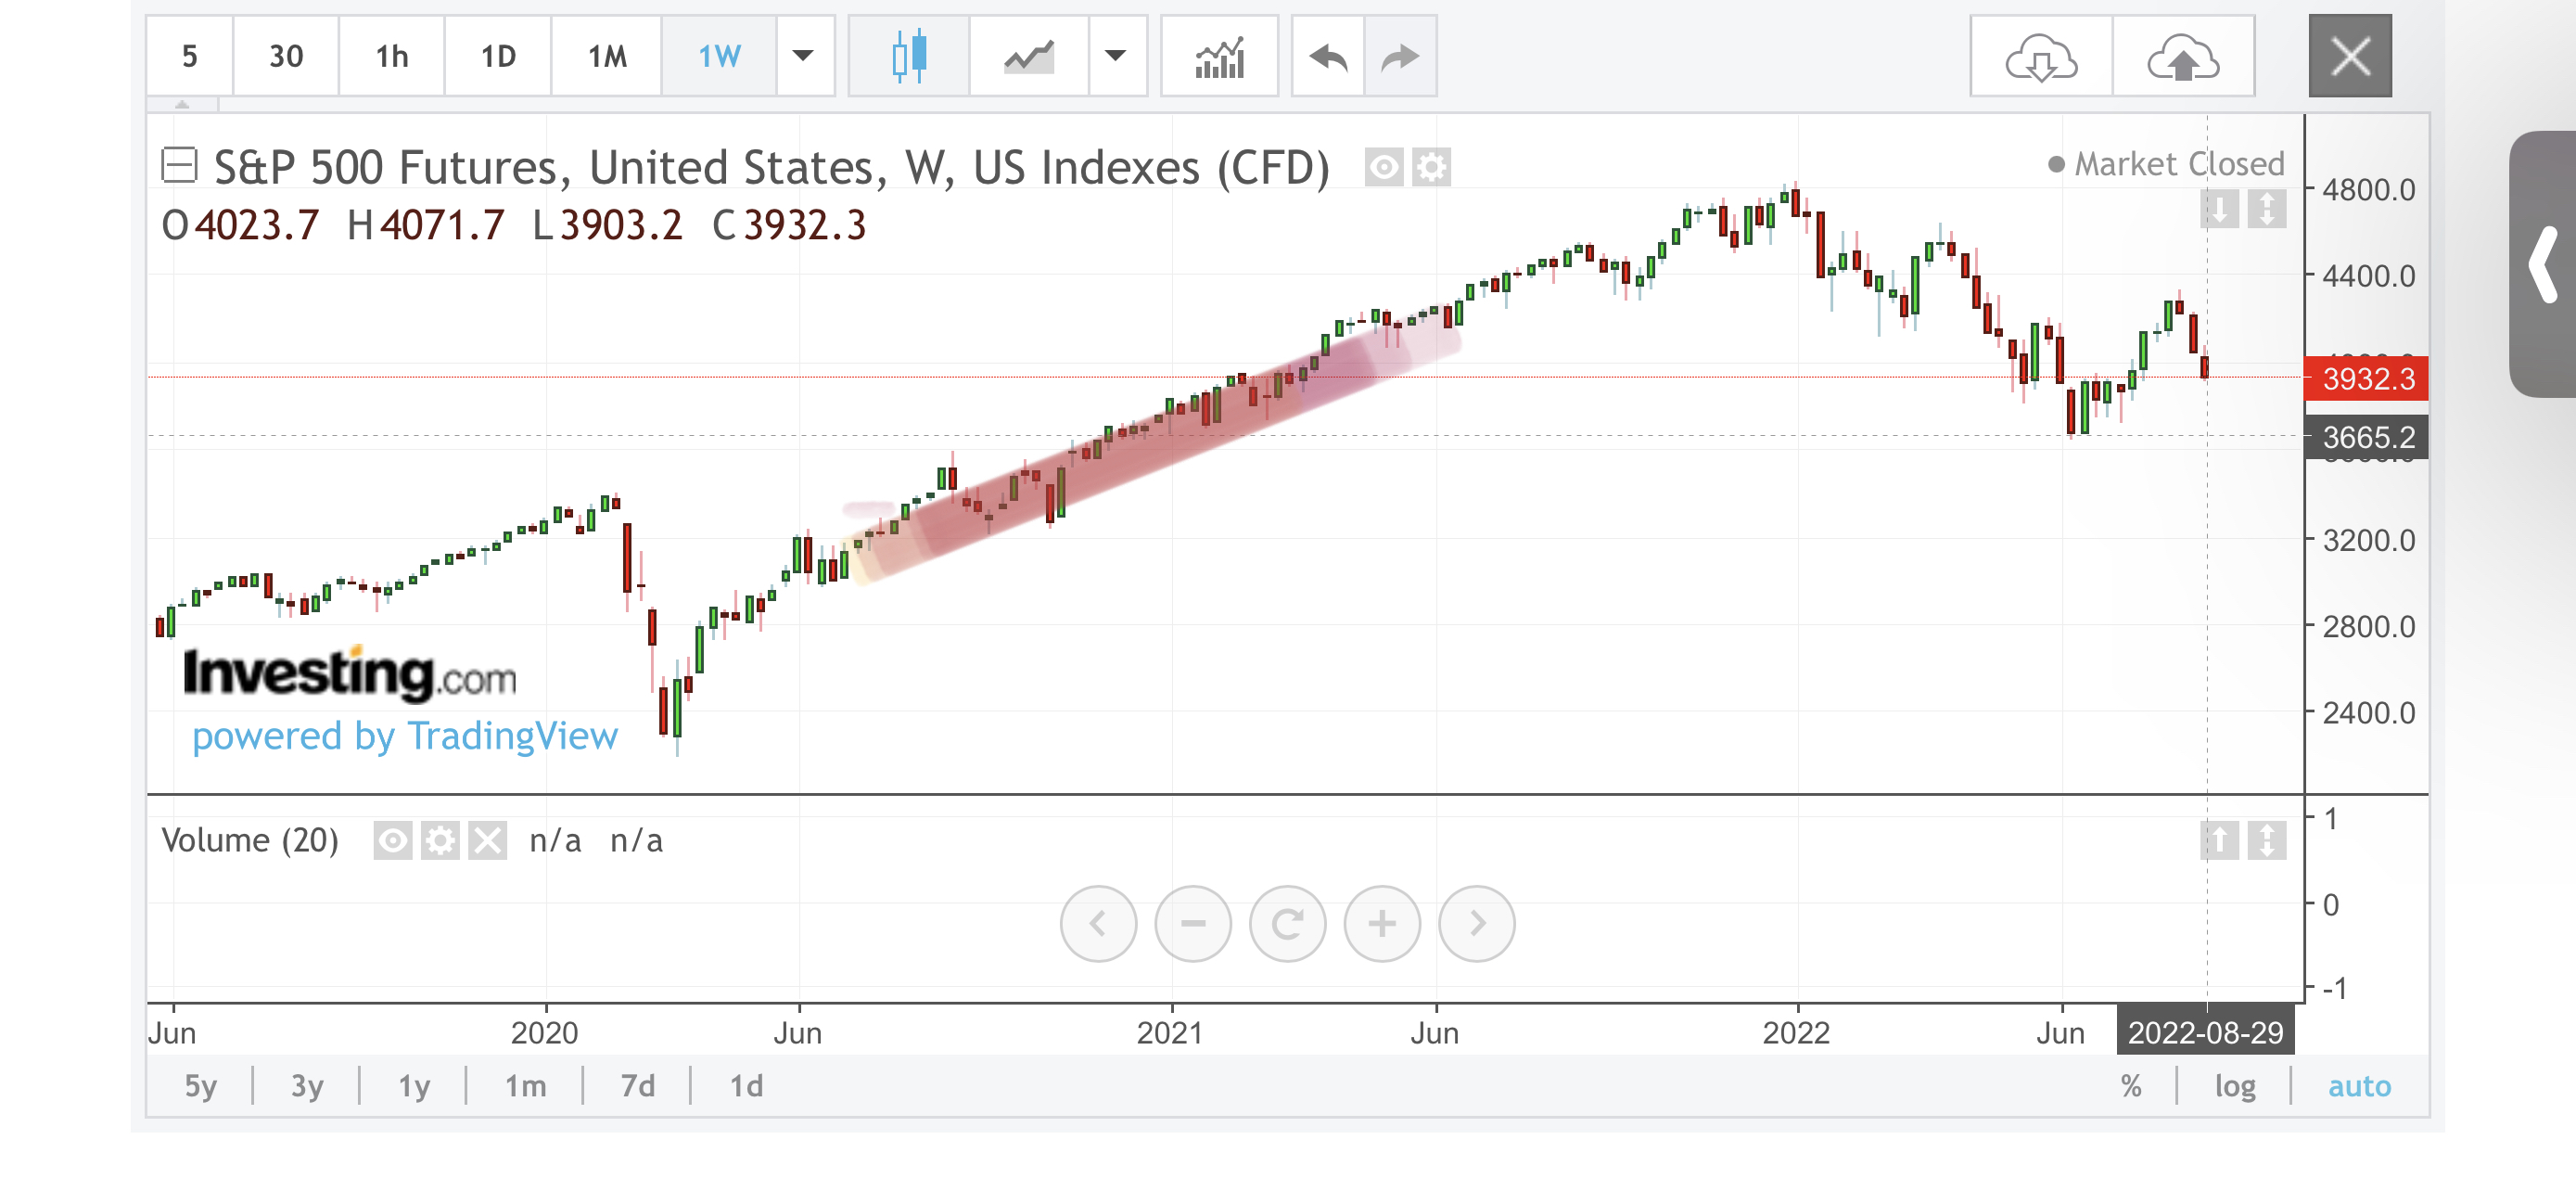Select the candlestick chart style icon
Viewport: 2576px width, 1191px height.
[908, 56]
